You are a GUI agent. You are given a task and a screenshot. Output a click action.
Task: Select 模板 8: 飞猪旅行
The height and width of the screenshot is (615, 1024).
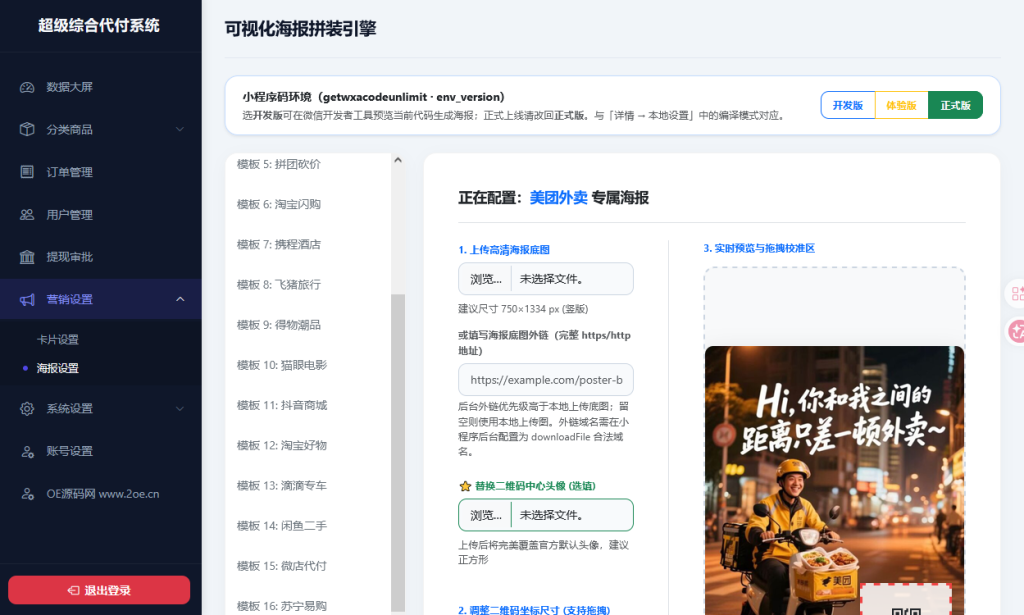279,285
